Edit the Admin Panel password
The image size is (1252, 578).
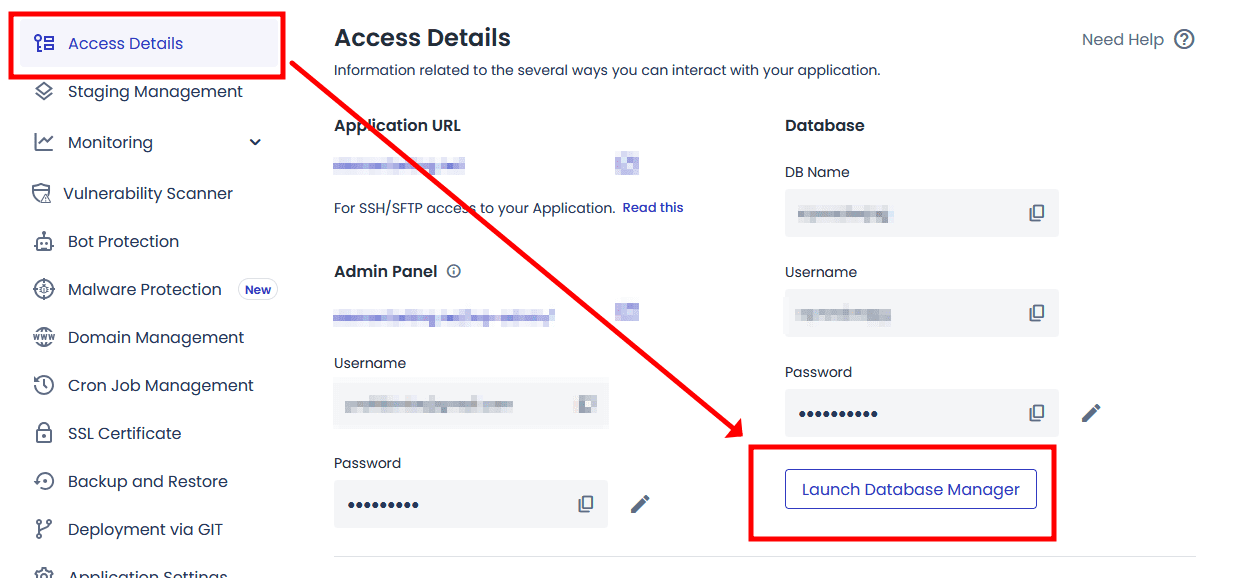tap(640, 504)
